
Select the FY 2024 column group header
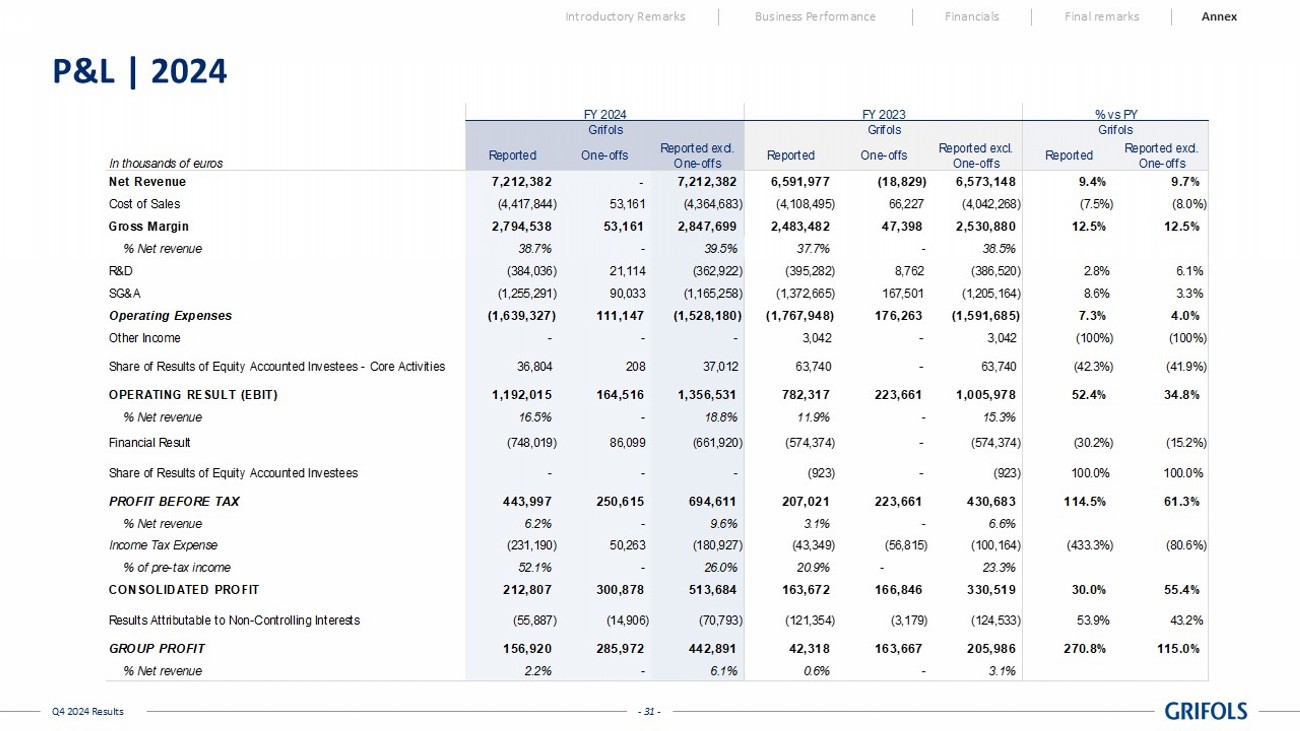(x=605, y=115)
